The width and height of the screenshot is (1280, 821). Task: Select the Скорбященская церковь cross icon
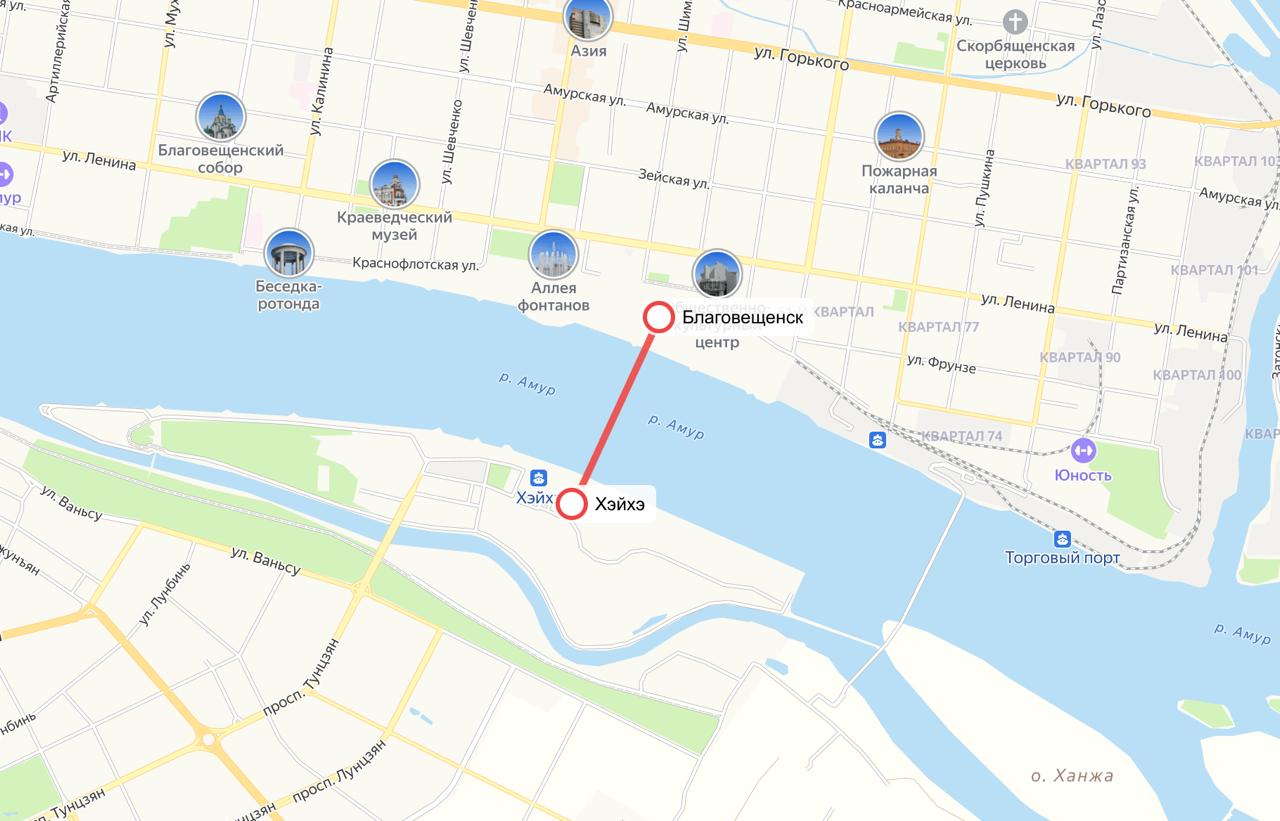point(1016,21)
